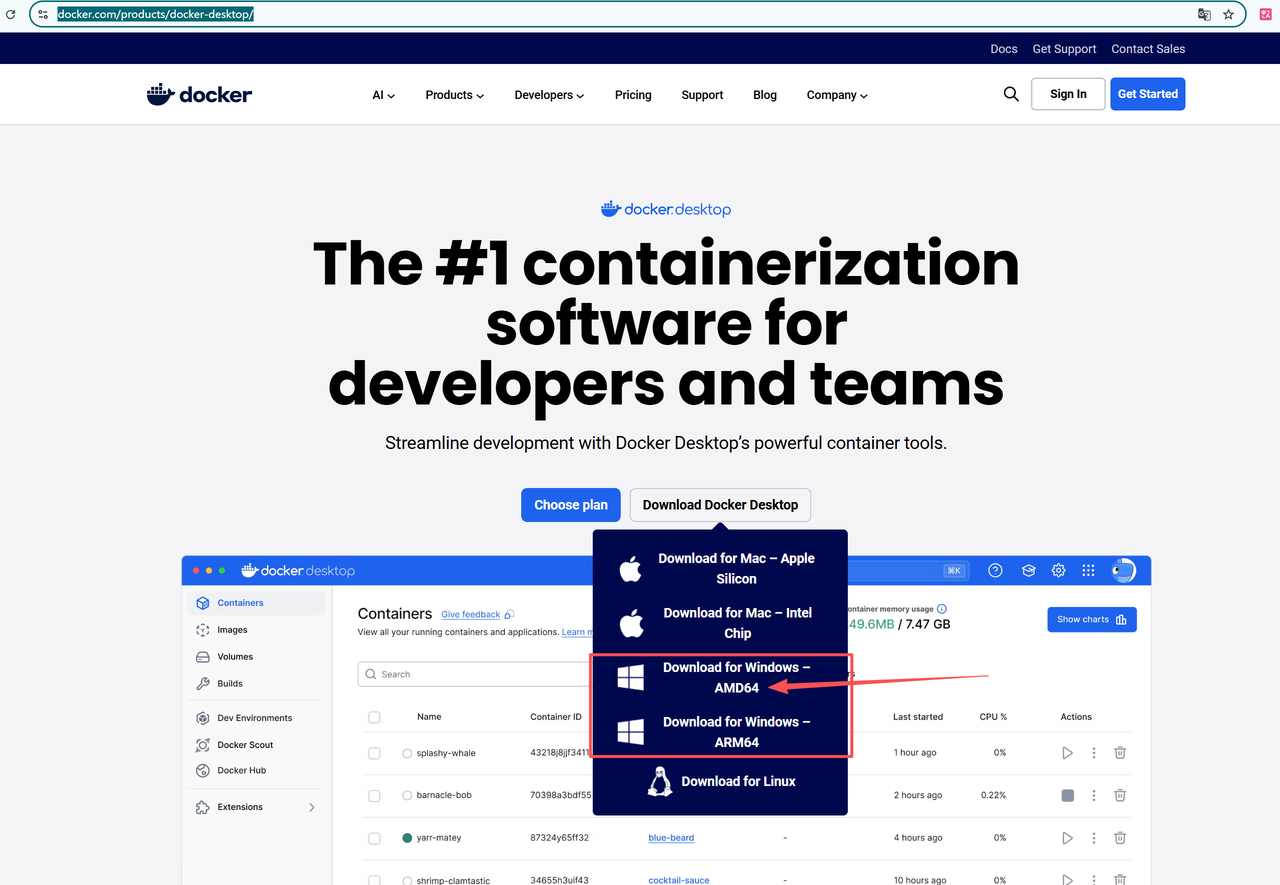Tick the splashy-whale row checkbox
This screenshot has height=885, width=1280.
[x=374, y=753]
